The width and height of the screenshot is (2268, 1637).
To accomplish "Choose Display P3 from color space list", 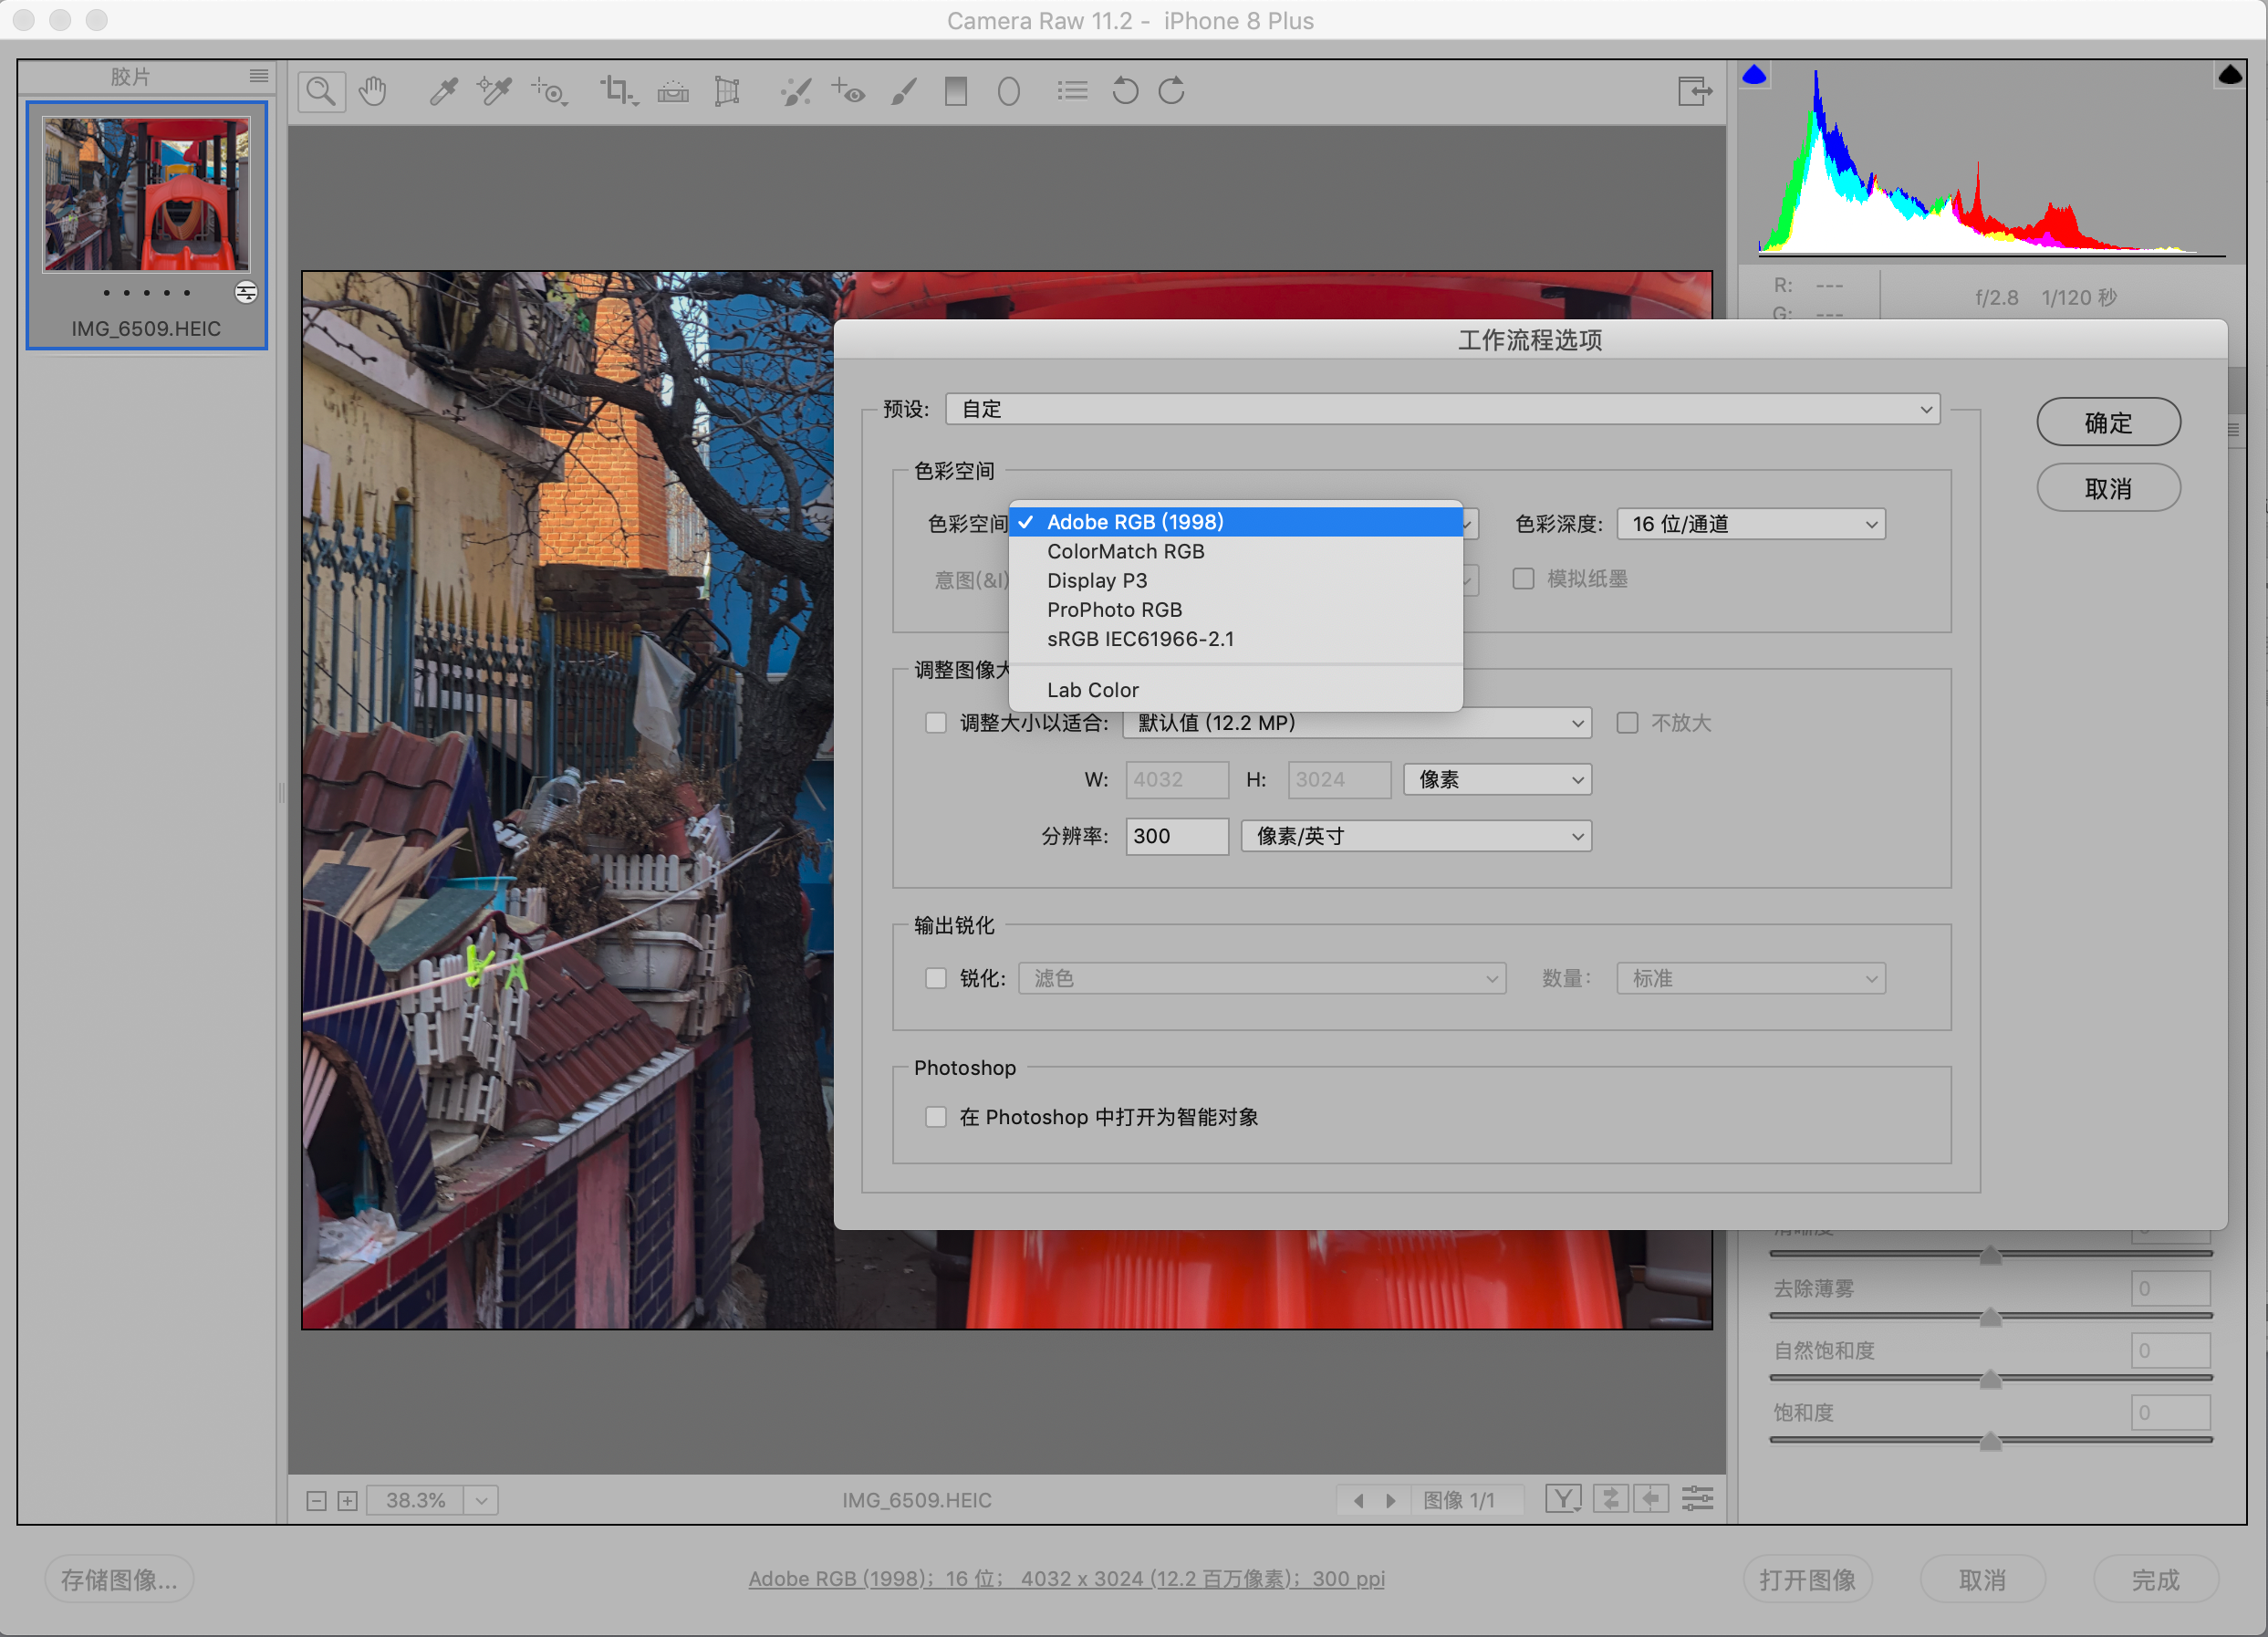I will pyautogui.click(x=1097, y=581).
